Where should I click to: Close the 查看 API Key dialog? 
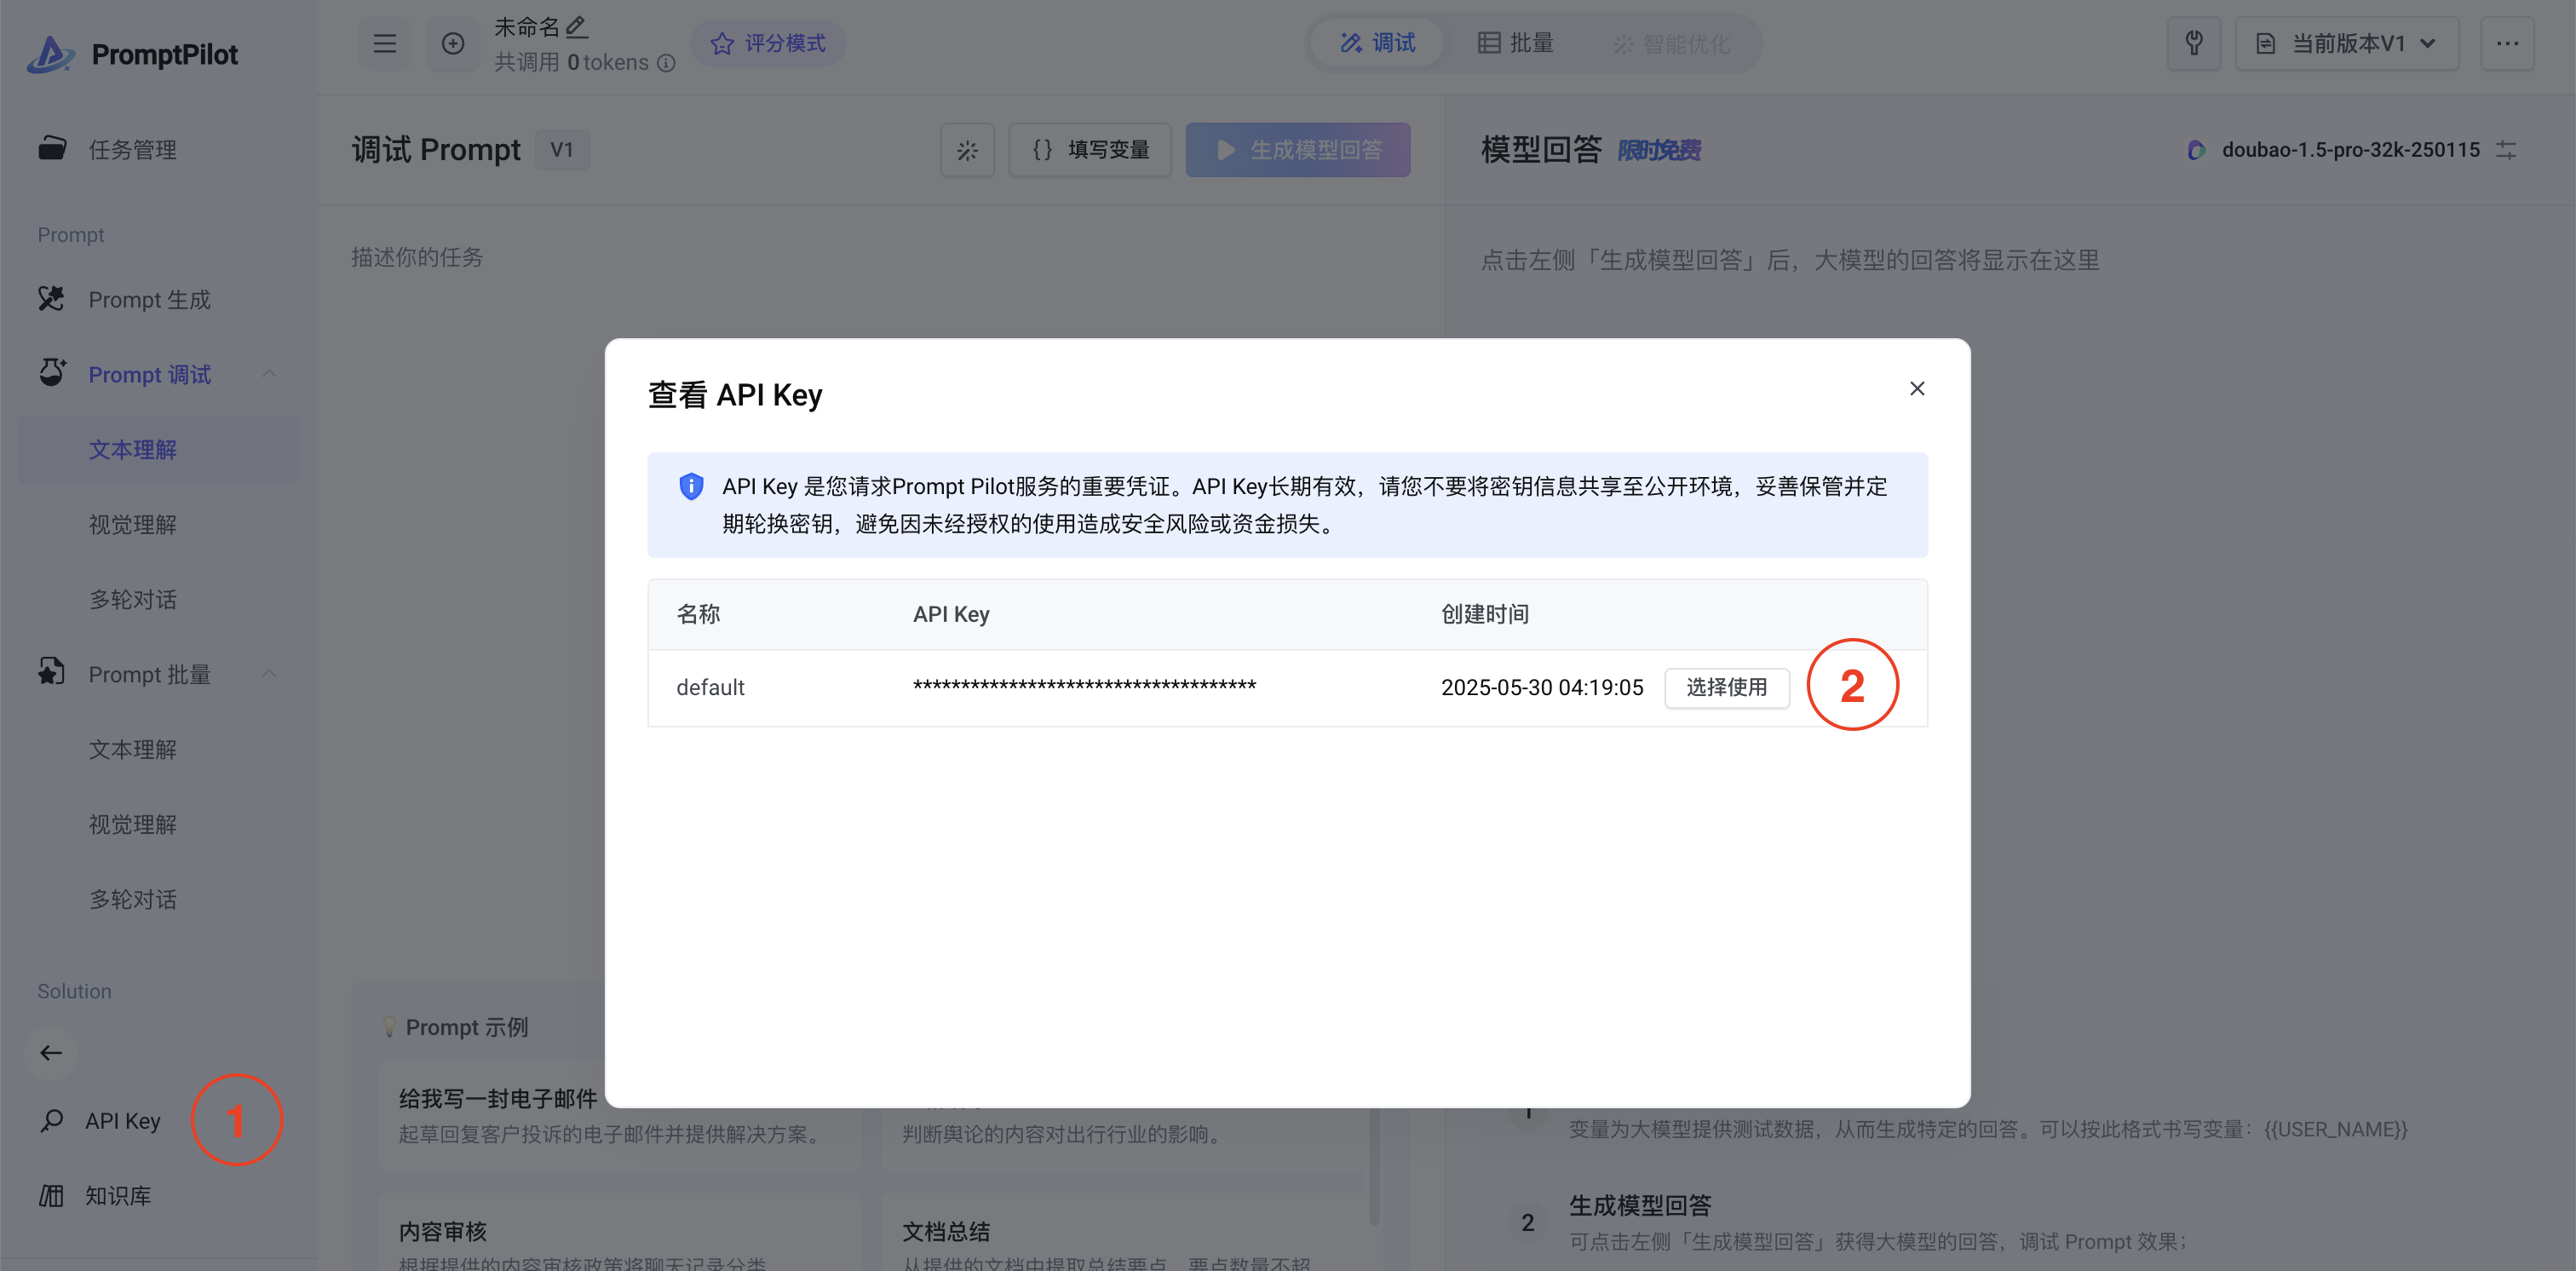1917,388
